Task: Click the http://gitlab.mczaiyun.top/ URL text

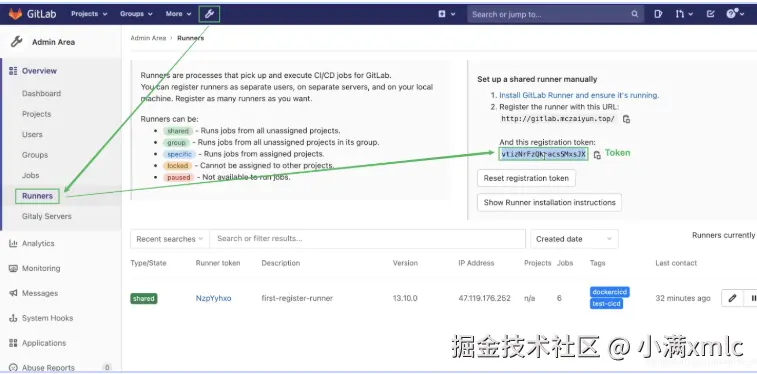Action: [x=558, y=119]
